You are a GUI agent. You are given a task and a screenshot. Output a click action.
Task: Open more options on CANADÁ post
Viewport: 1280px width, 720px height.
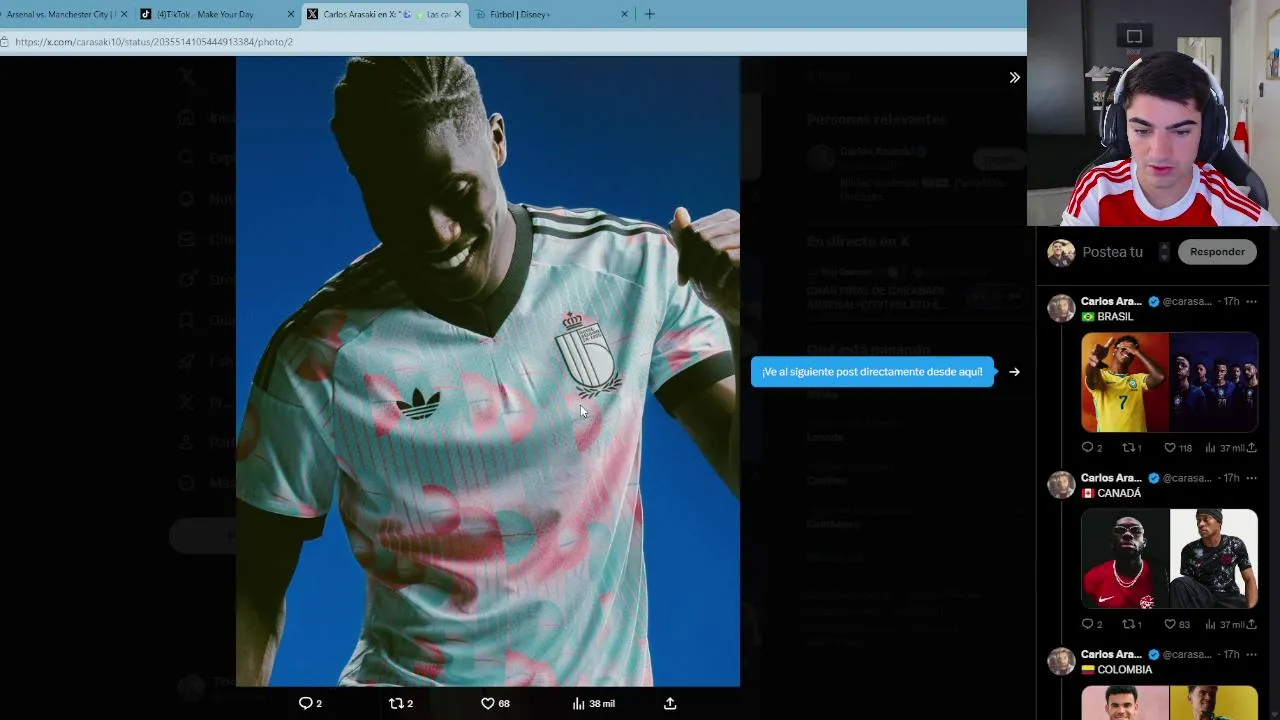coord(1251,478)
